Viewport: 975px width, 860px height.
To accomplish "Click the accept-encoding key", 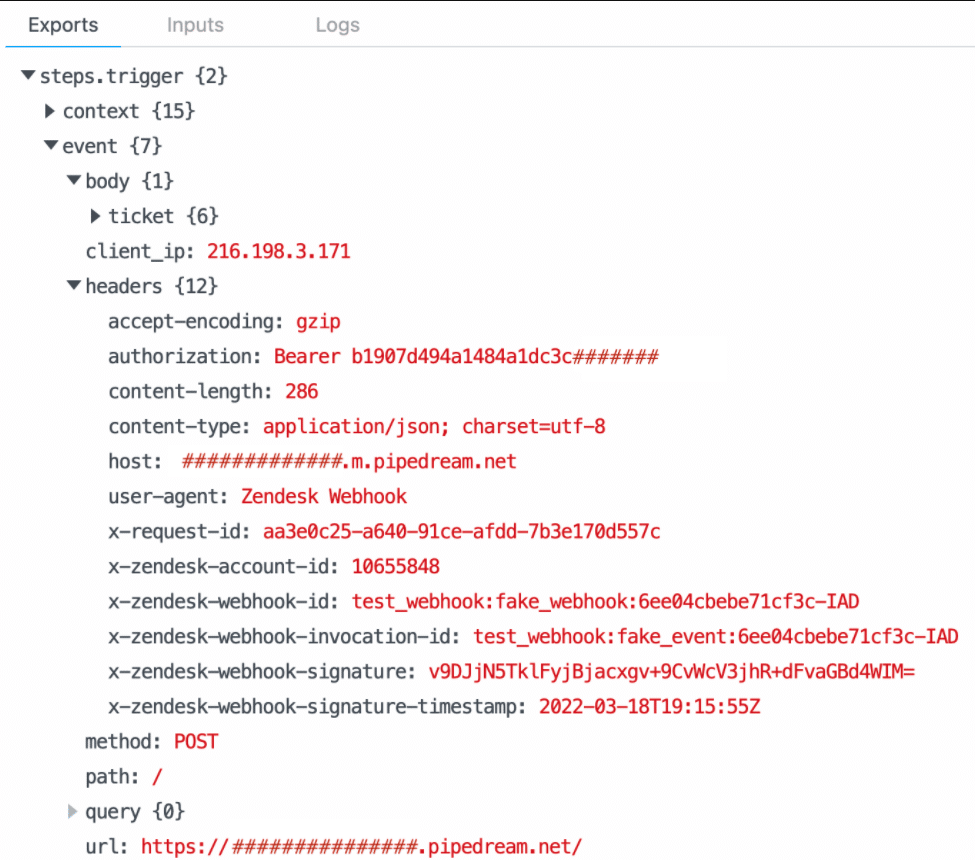I will pyautogui.click(x=196, y=321).
